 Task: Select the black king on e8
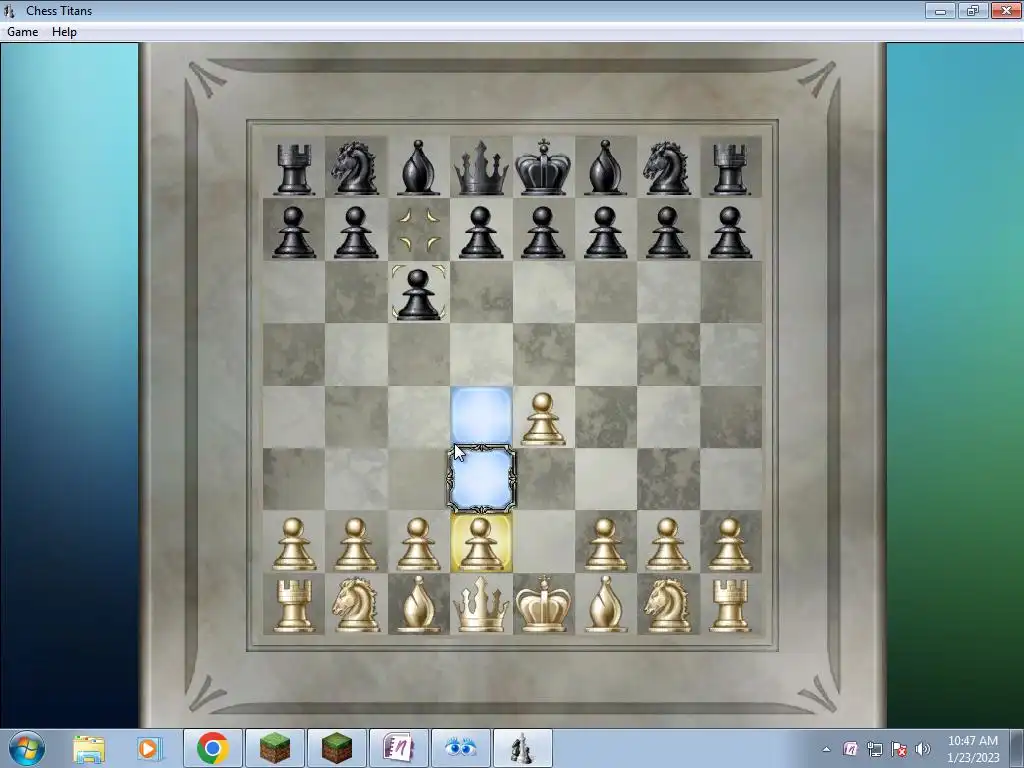tap(543, 167)
